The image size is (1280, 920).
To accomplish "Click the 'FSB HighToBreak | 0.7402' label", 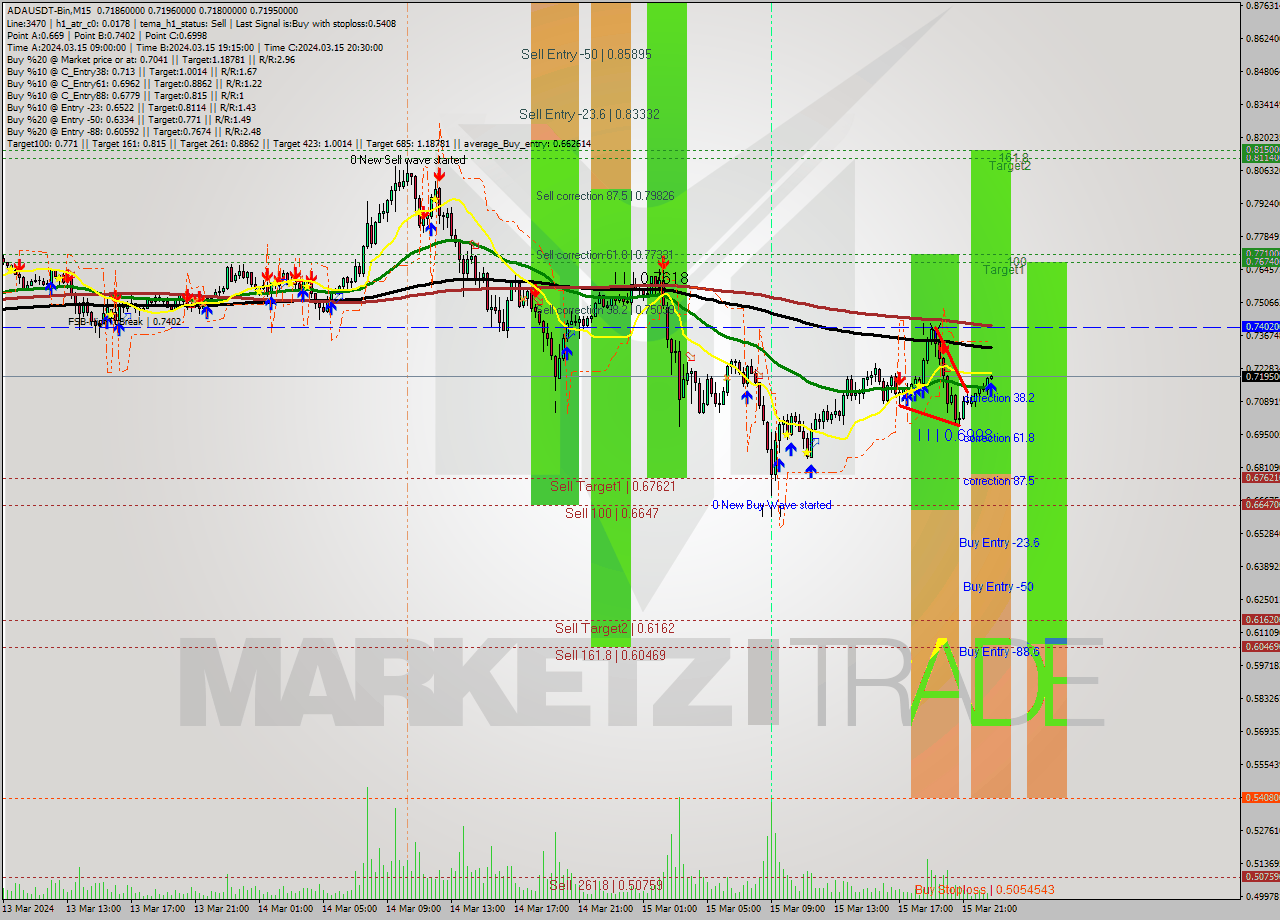I will pos(125,322).
